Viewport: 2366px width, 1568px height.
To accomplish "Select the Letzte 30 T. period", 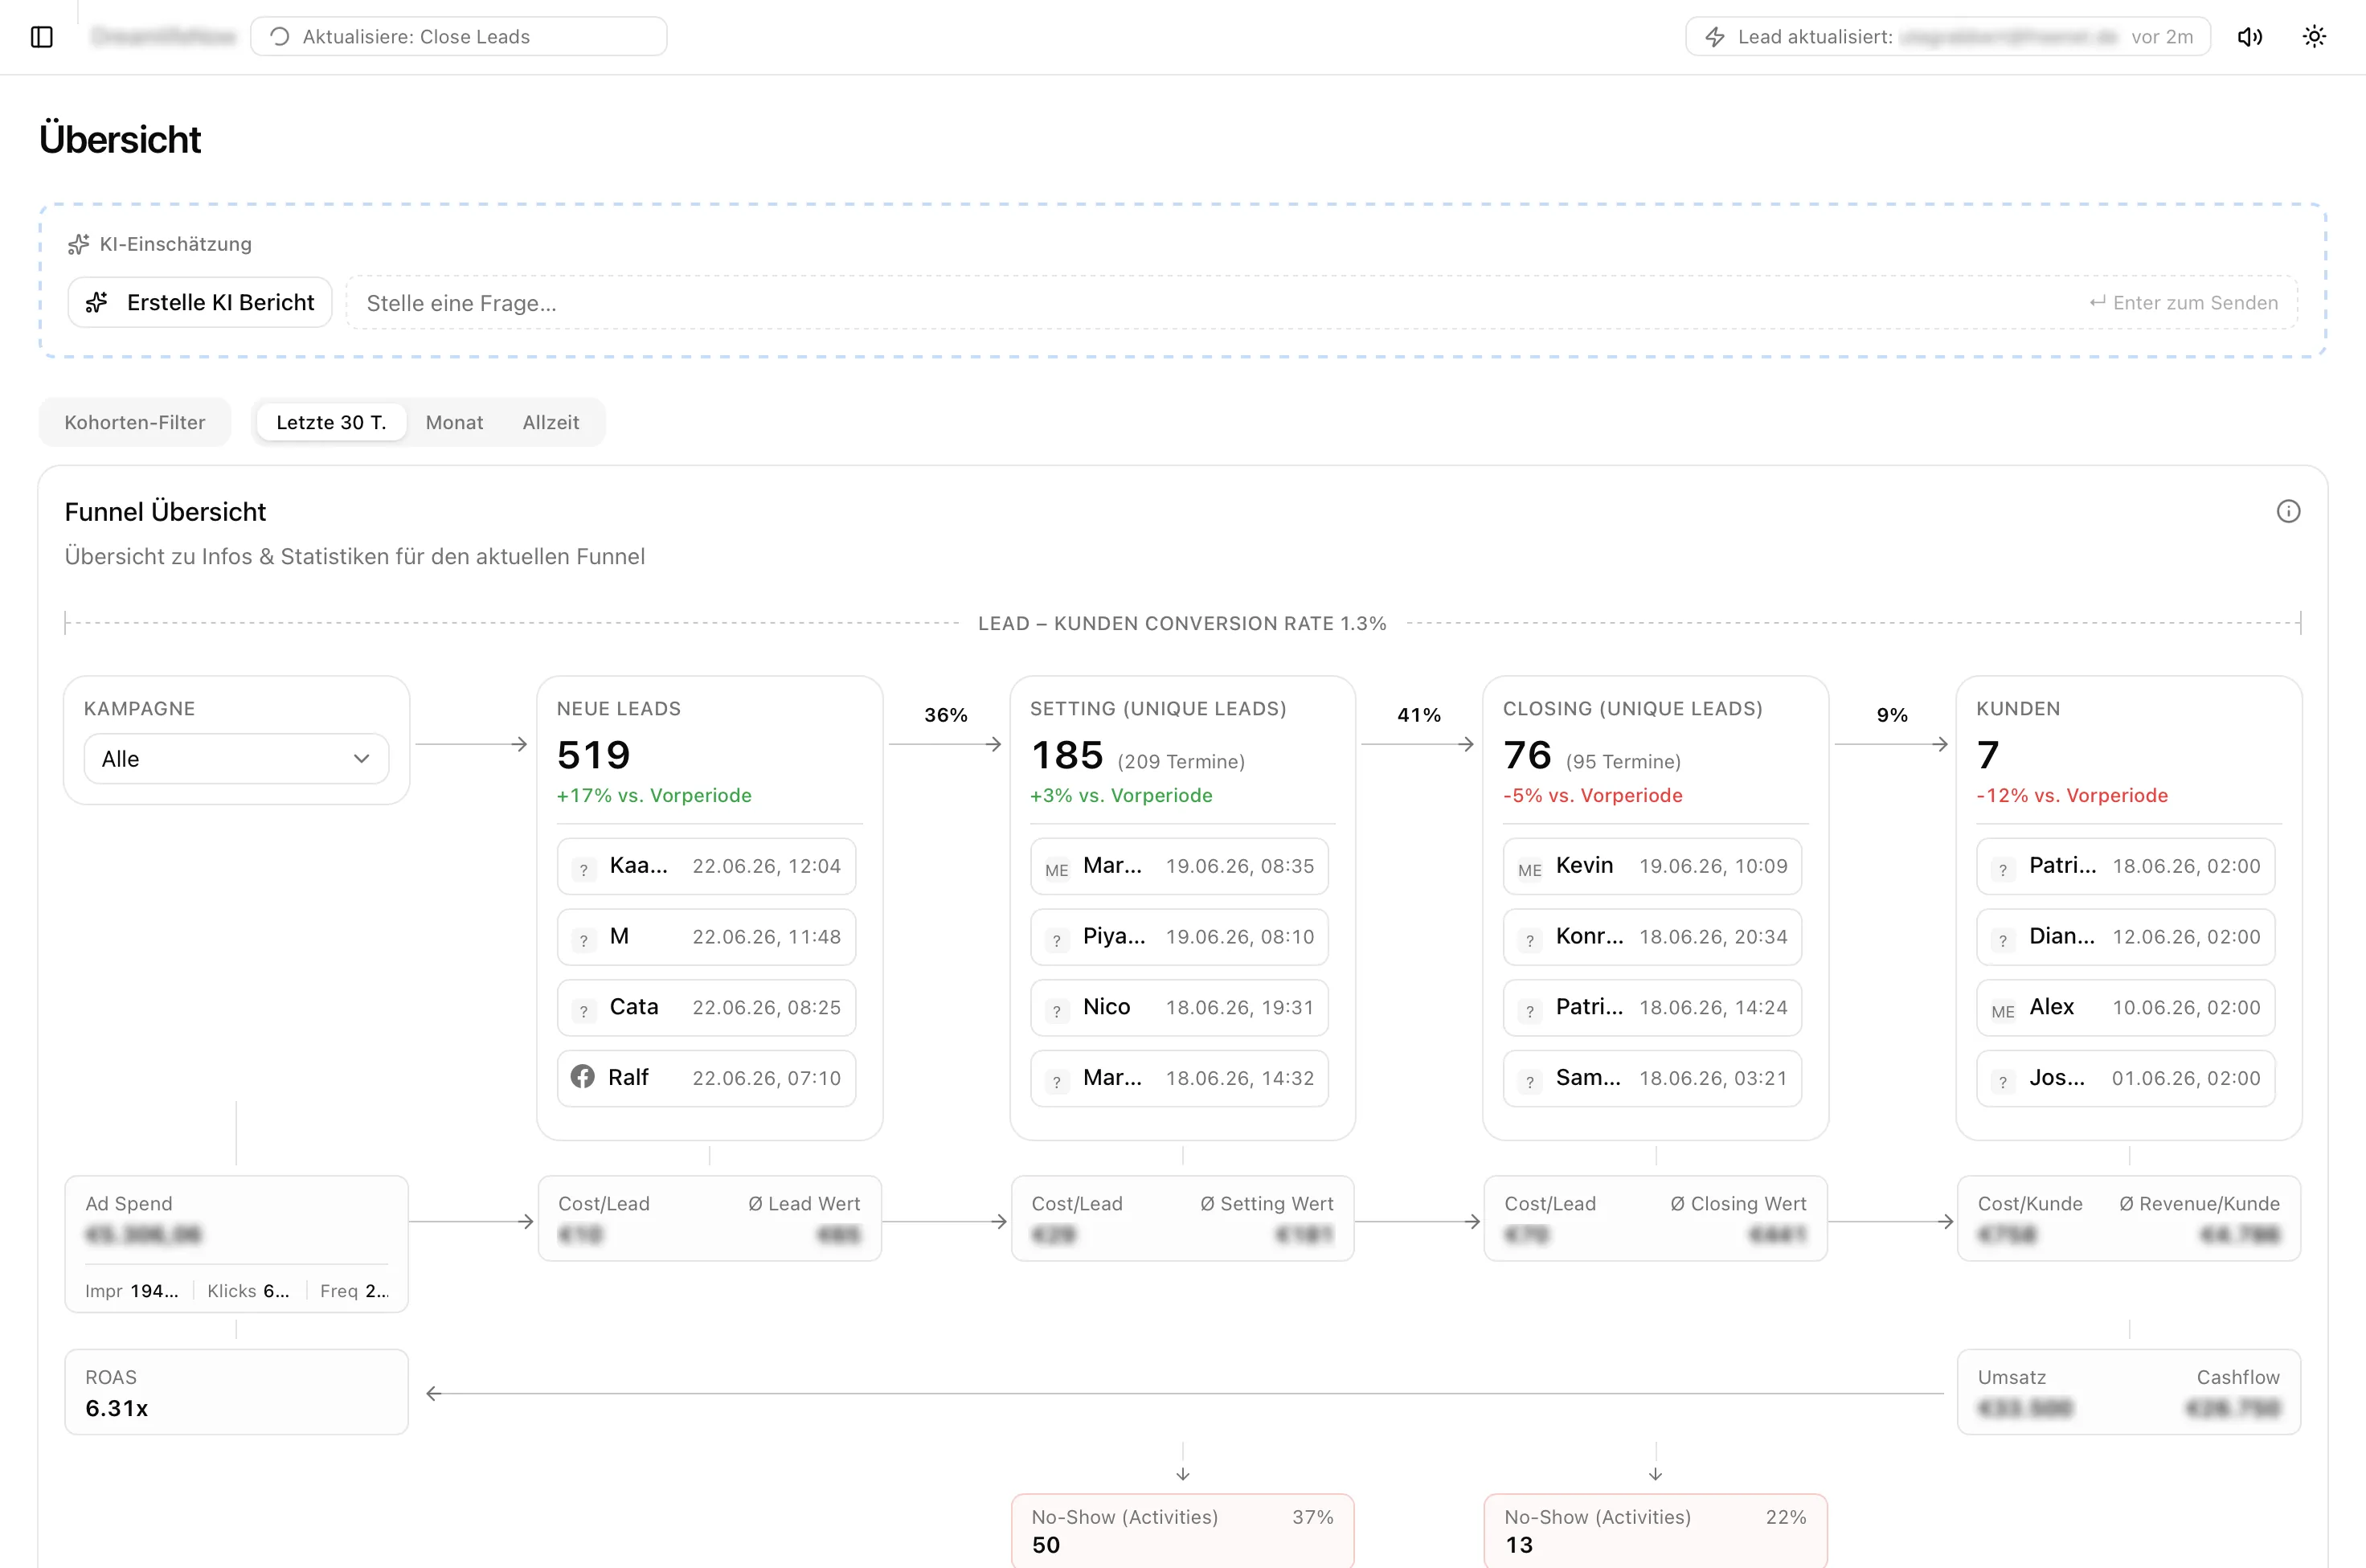I will 331,422.
